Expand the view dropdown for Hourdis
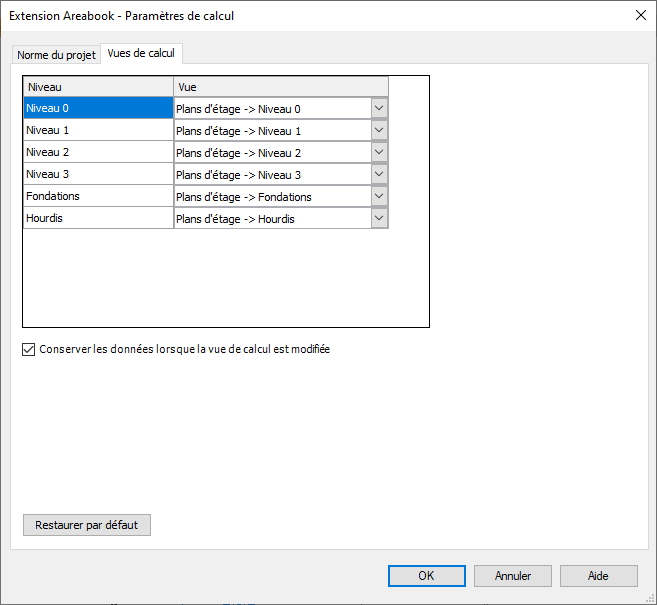The width and height of the screenshot is (657, 605). pyautogui.click(x=379, y=219)
